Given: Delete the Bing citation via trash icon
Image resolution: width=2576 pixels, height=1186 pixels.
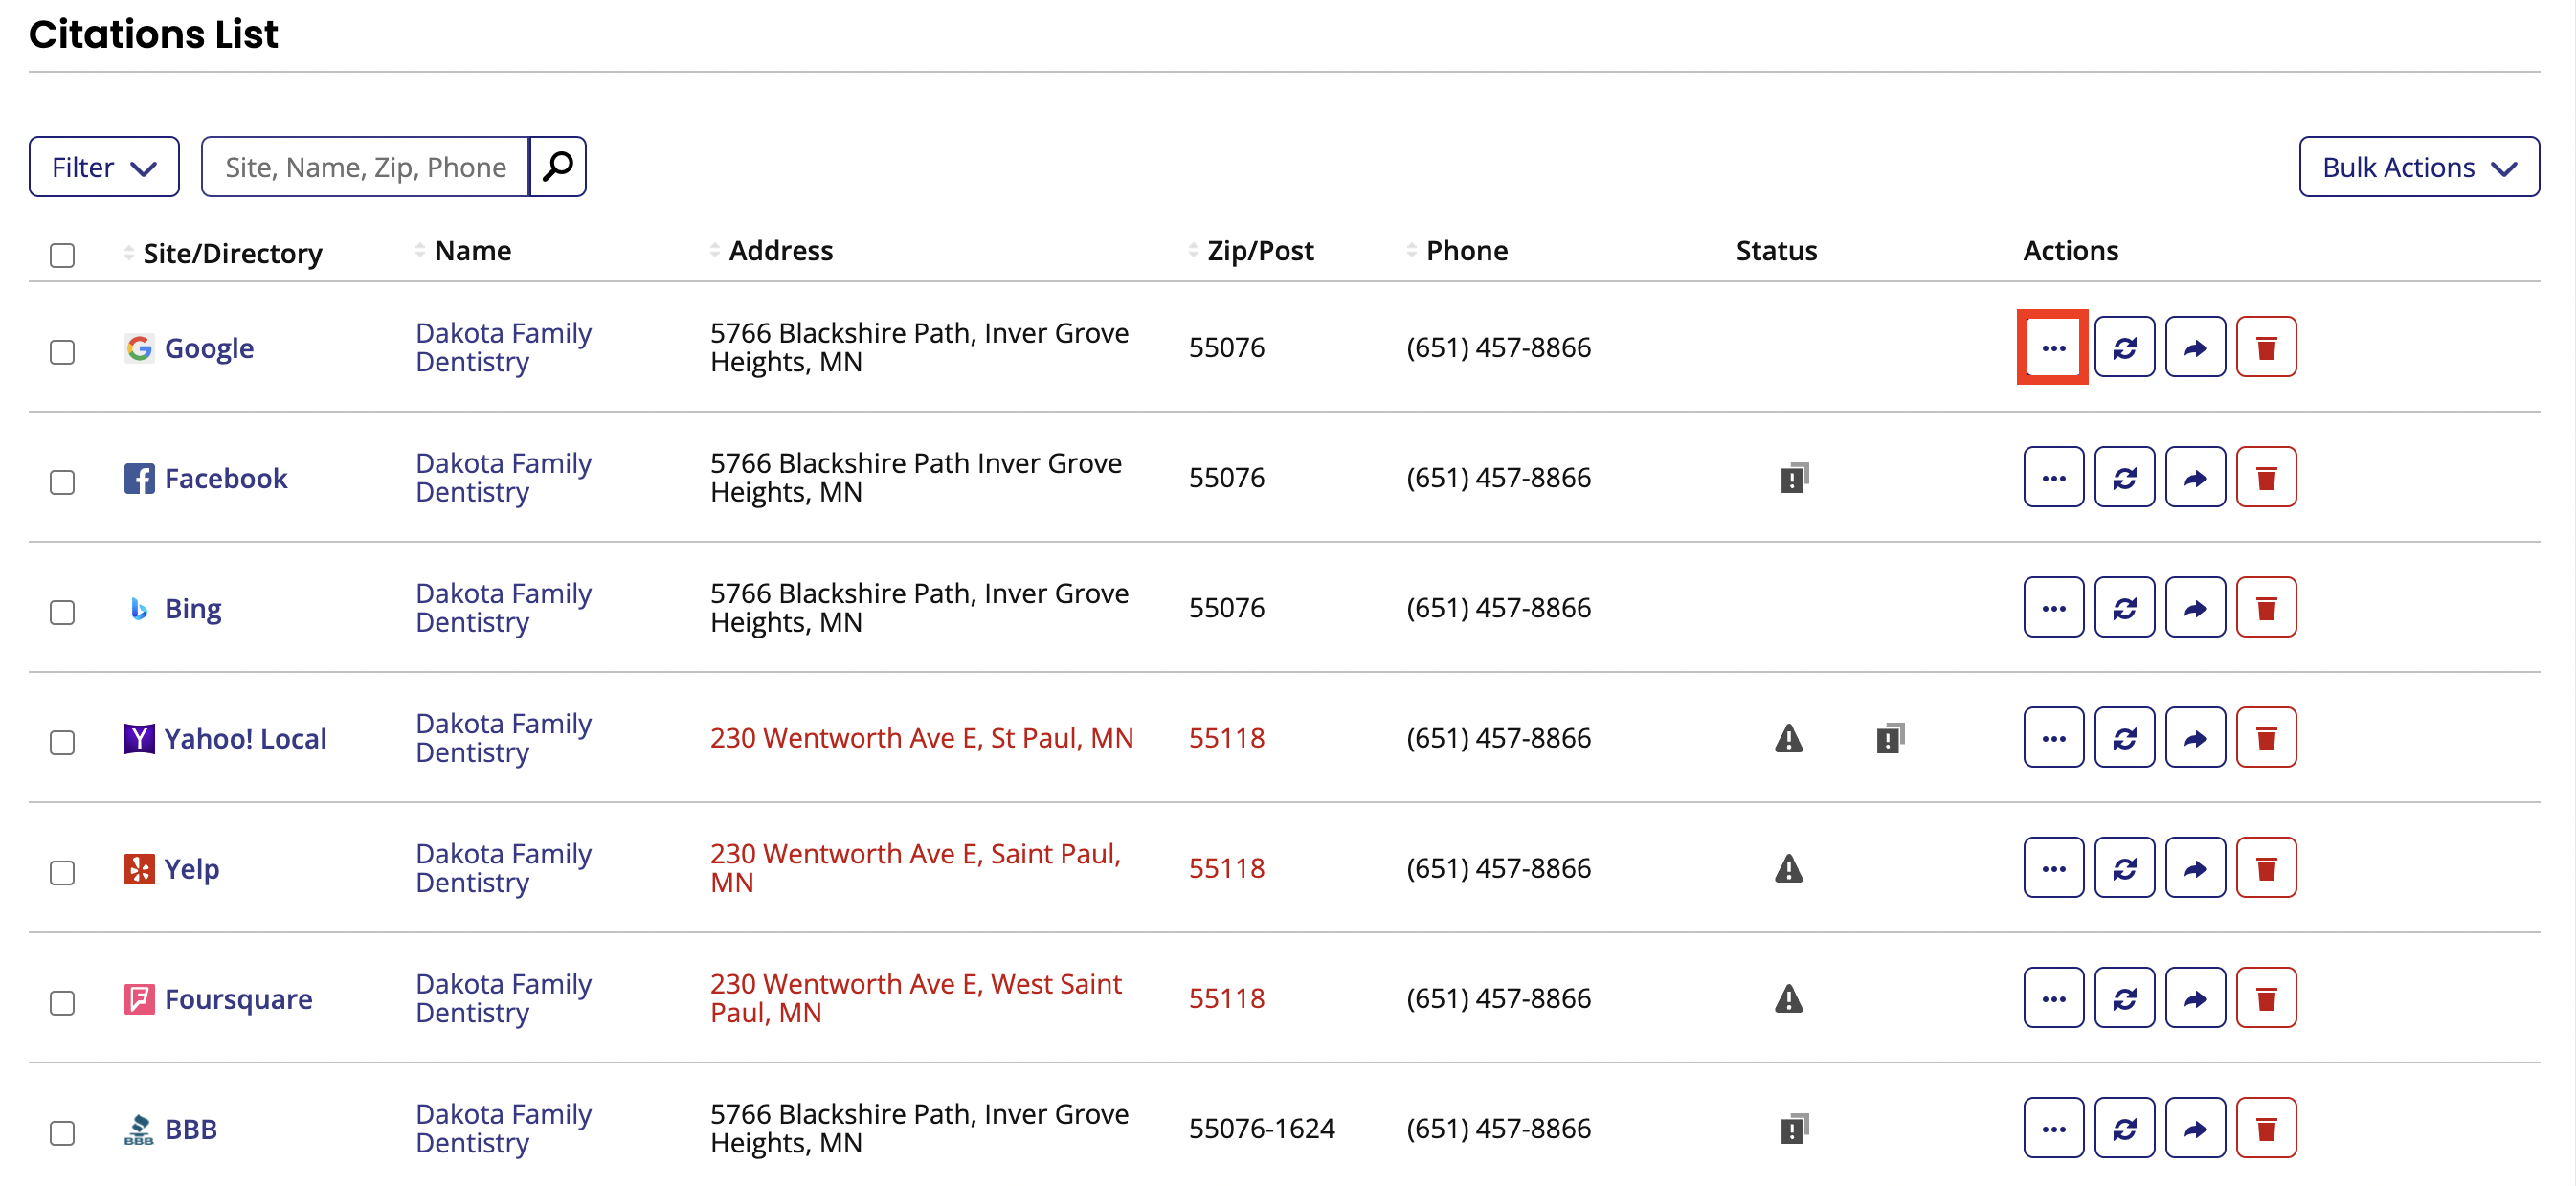Looking at the screenshot, I should 2266,607.
